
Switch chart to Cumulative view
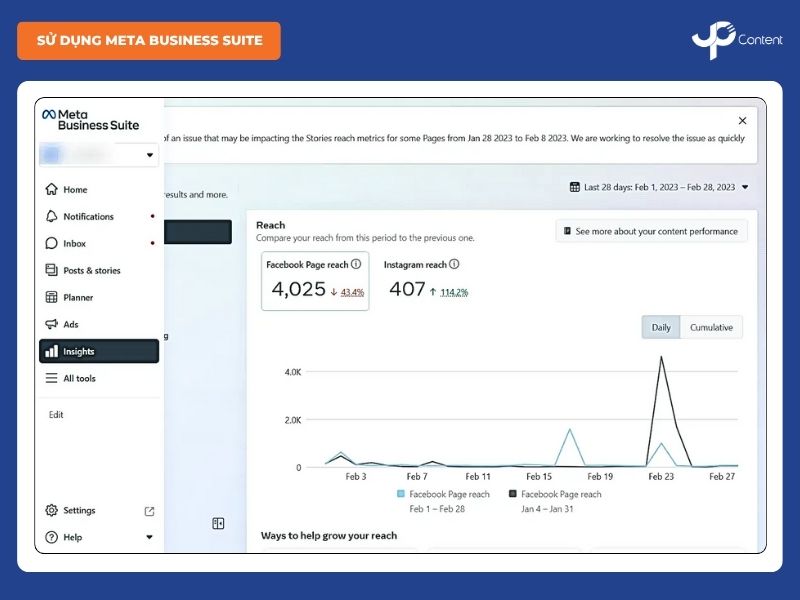(x=711, y=328)
